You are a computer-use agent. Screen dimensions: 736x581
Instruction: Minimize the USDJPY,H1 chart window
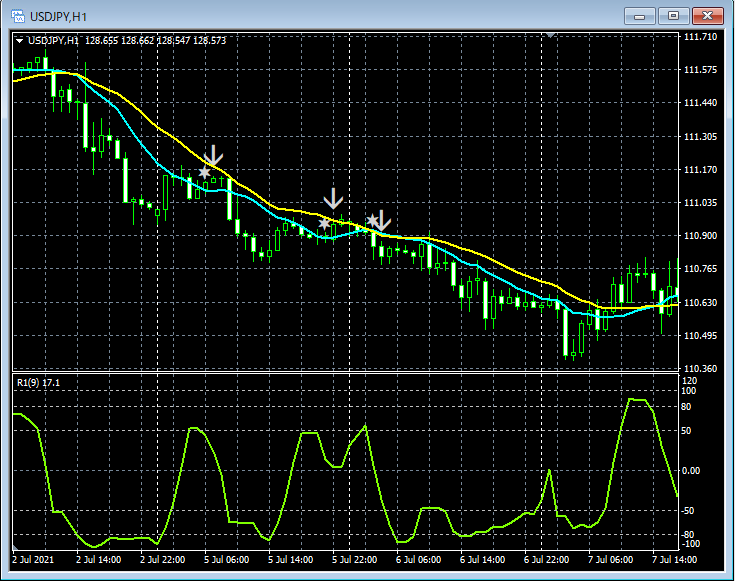tap(639, 16)
